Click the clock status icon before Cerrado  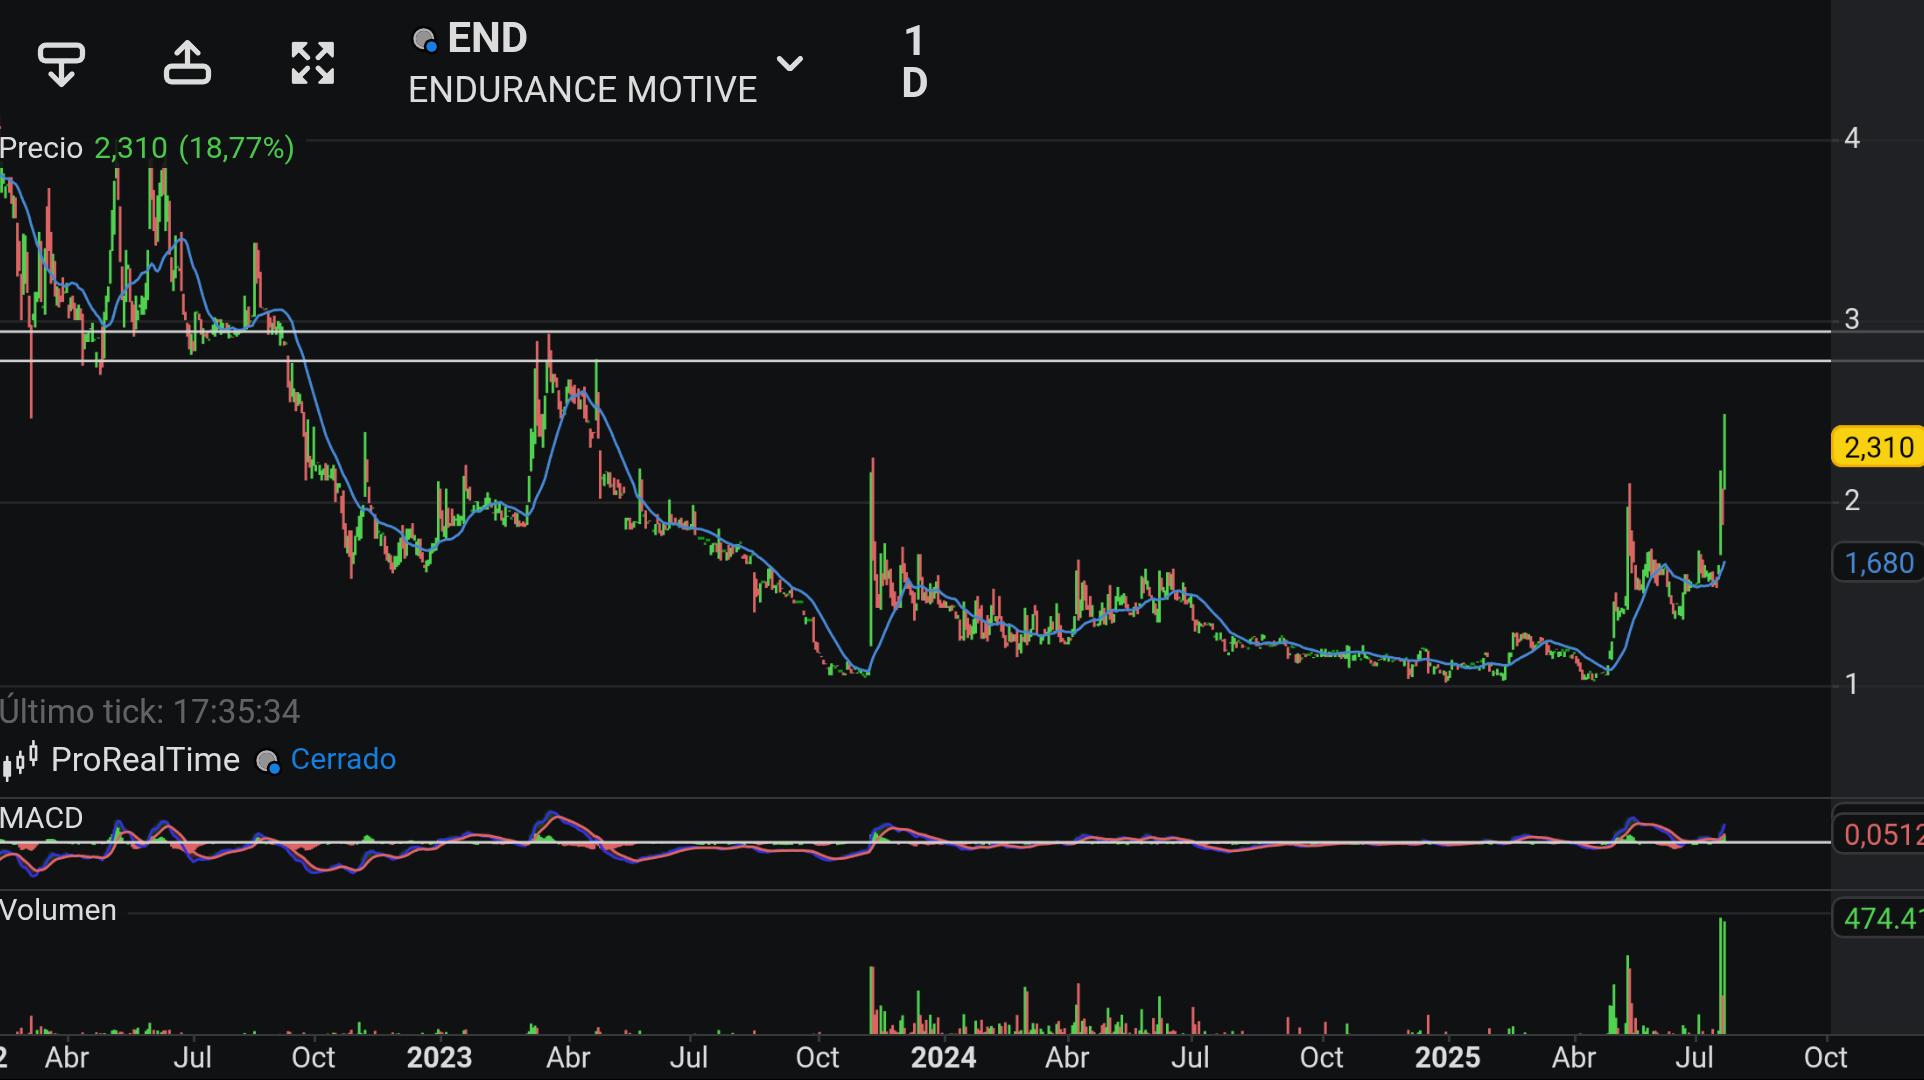pyautogui.click(x=267, y=762)
